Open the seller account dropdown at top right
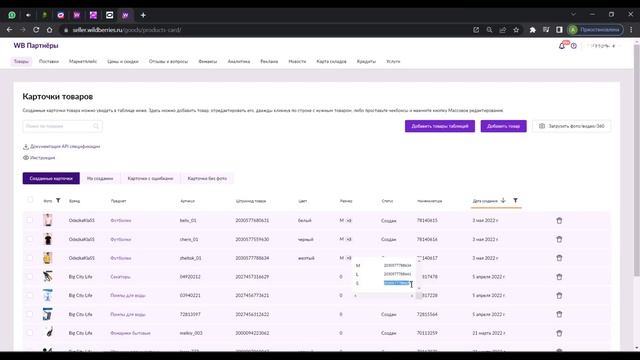The height and width of the screenshot is (360, 640). click(602, 46)
